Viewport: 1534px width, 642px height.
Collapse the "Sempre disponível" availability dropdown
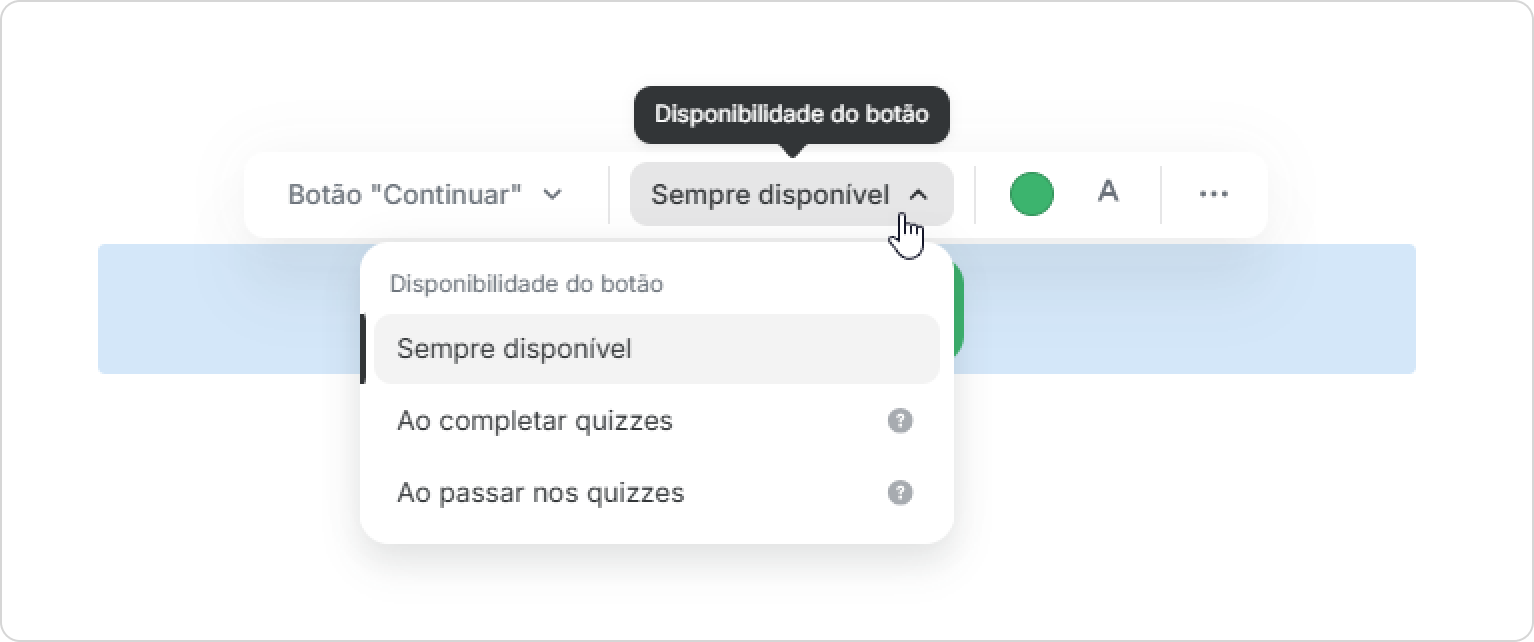pos(791,194)
